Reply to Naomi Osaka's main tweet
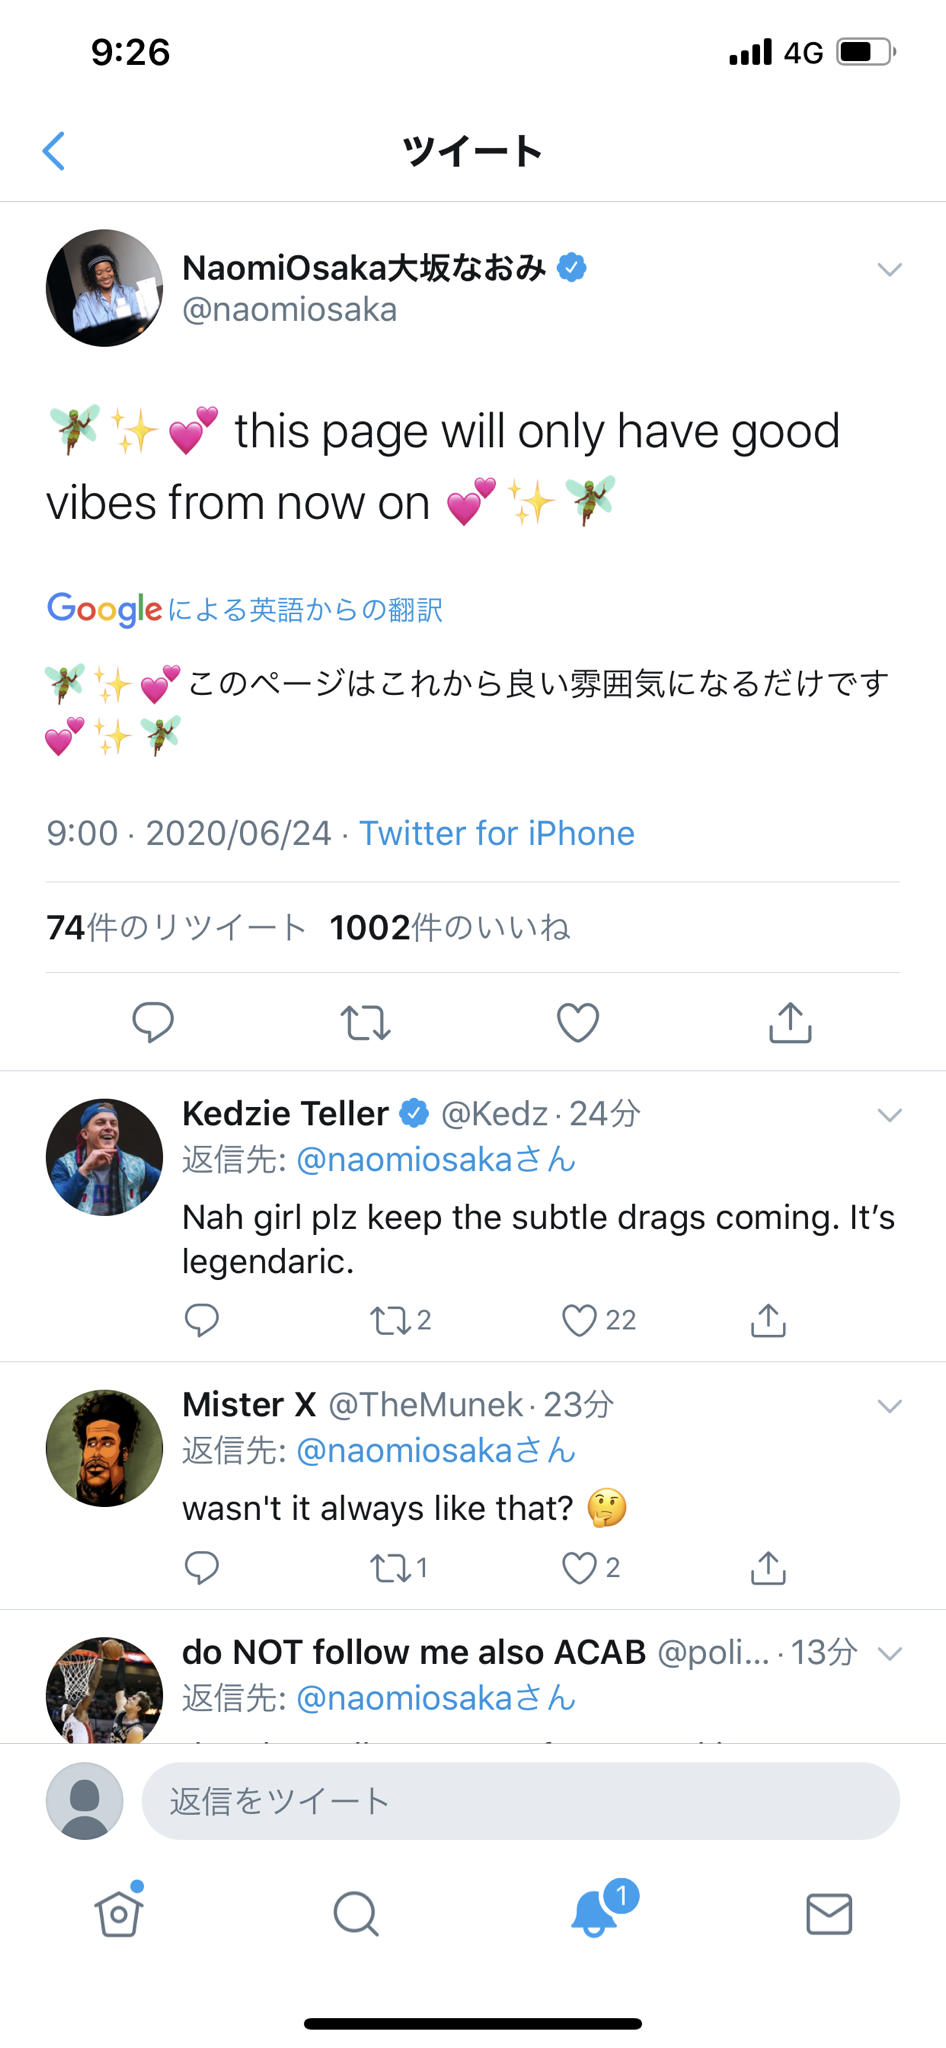 click(153, 1022)
